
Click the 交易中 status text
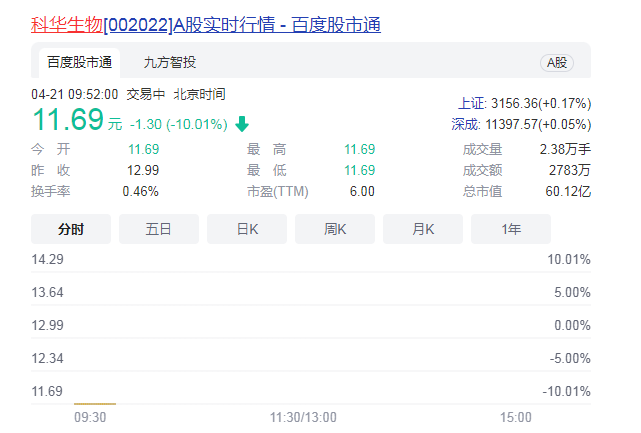[x=146, y=94]
